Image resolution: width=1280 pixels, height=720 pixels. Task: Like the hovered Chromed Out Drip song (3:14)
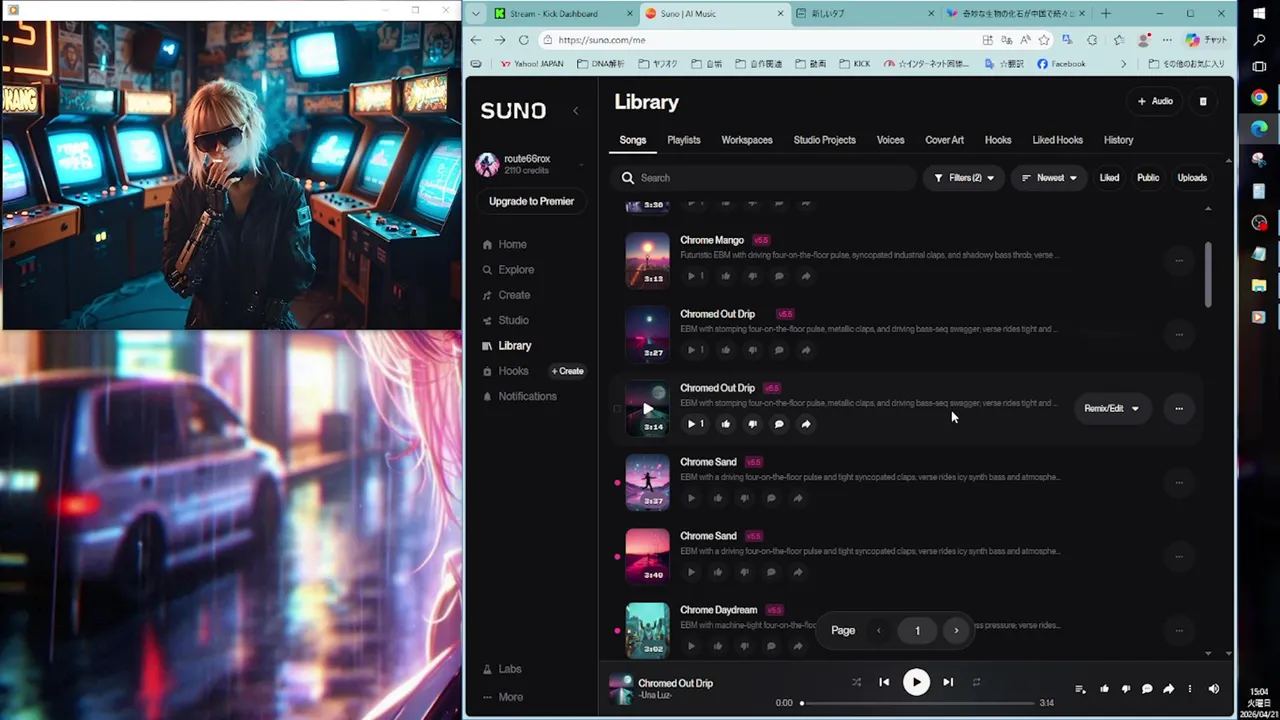(726, 424)
